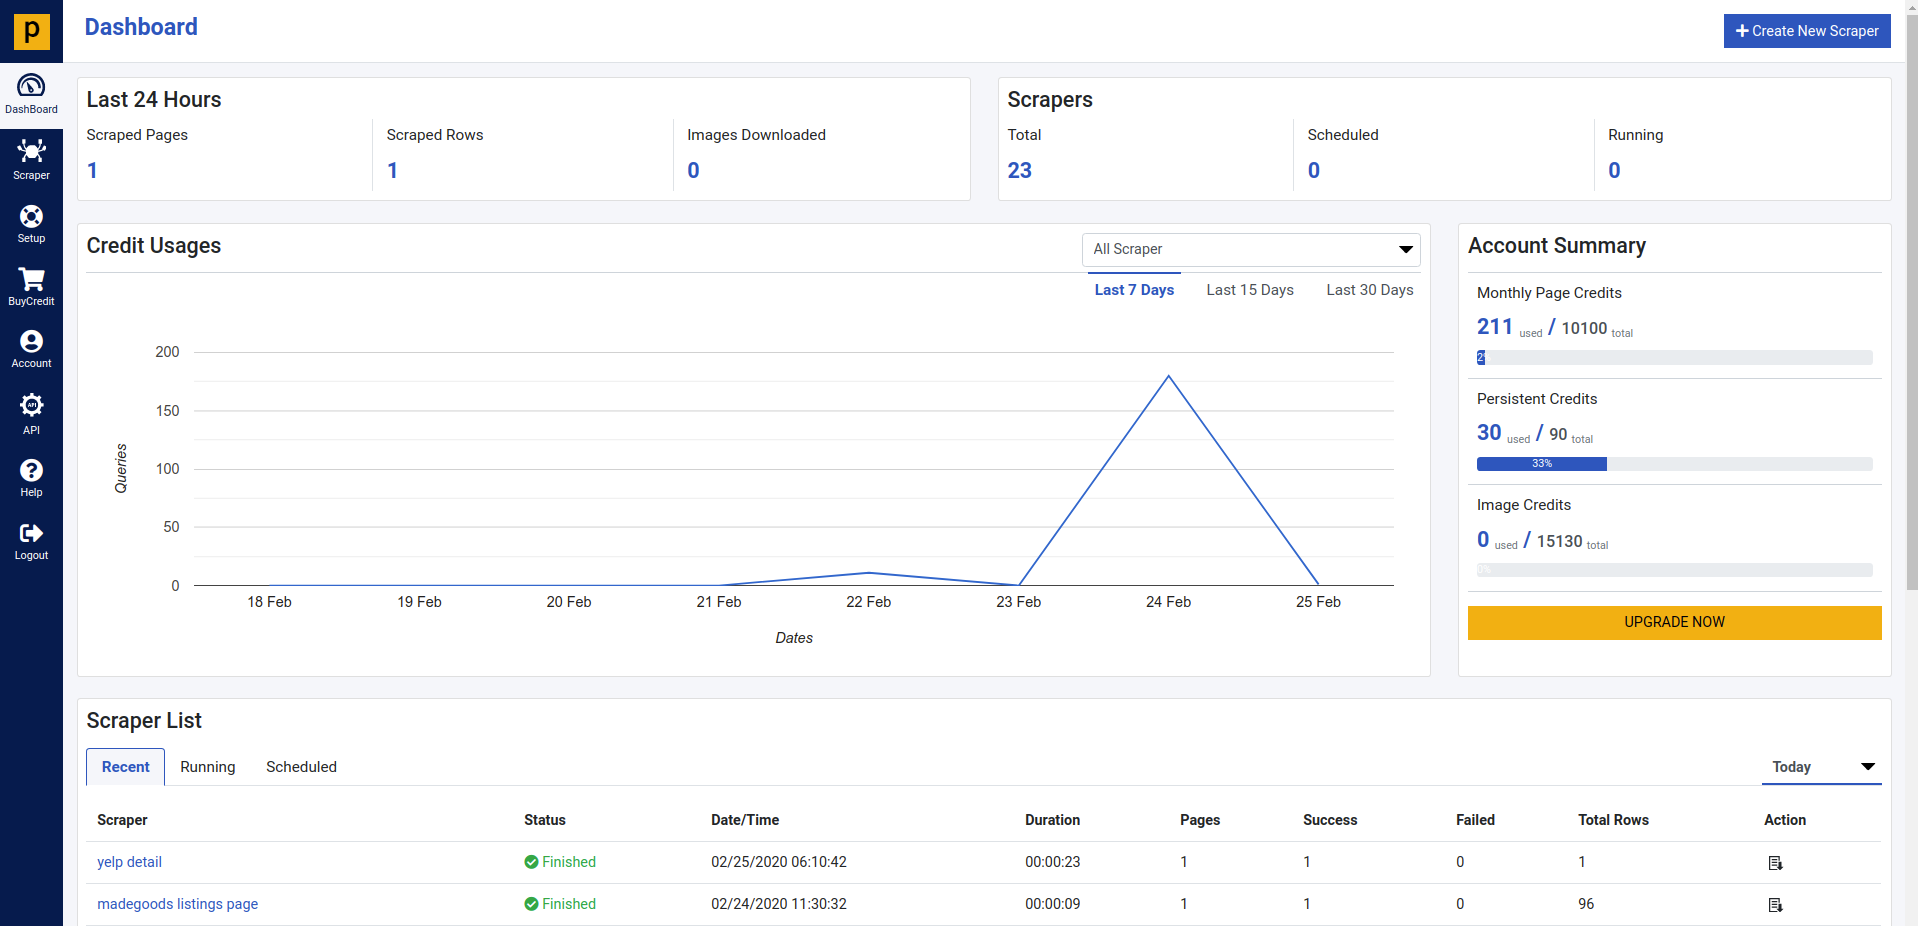Expand the All Scraper dropdown
1918x926 pixels.
1250,249
